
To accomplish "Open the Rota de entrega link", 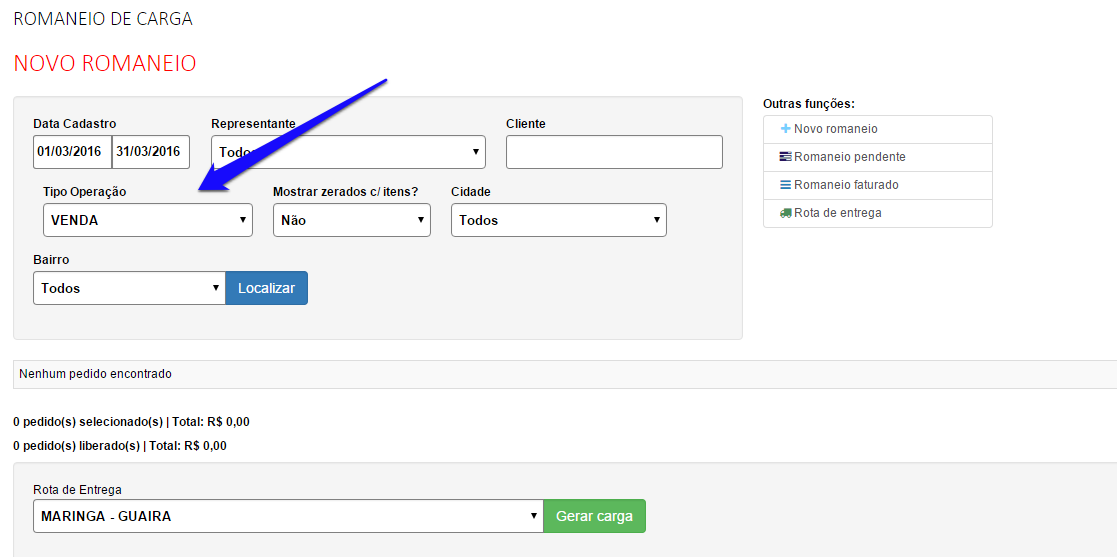I will point(837,213).
